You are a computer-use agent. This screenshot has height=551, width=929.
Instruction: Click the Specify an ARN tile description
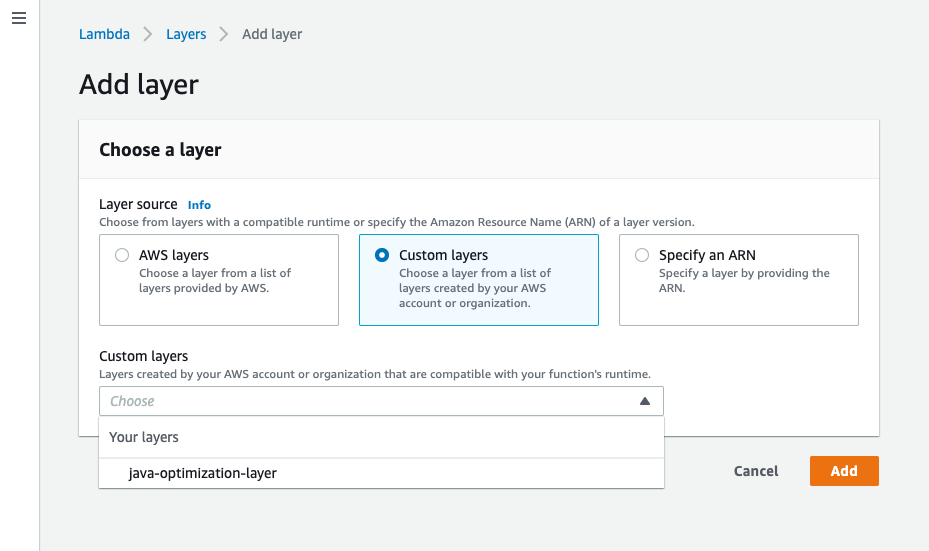744,281
